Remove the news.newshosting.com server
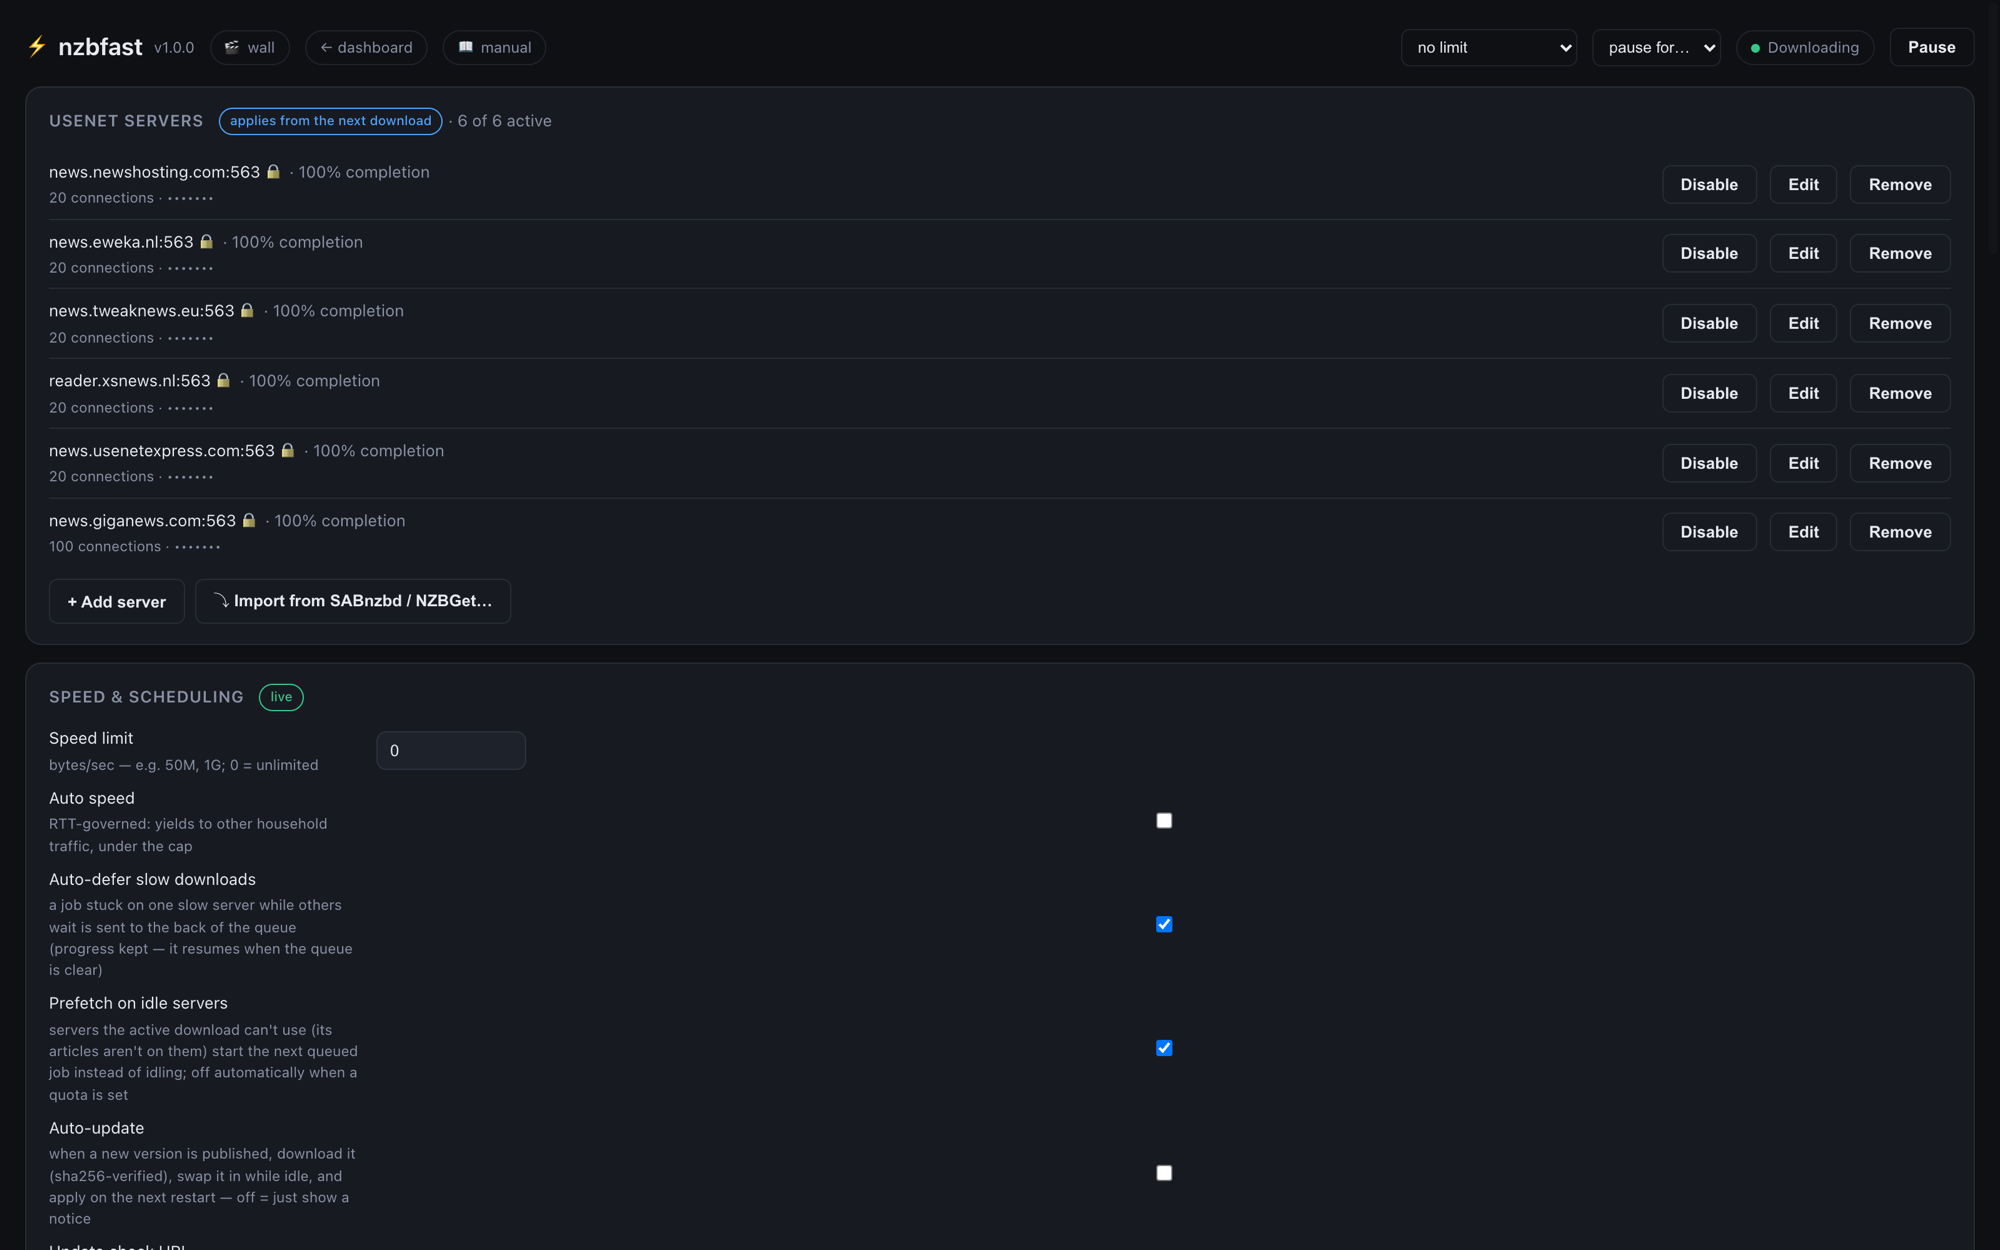The width and height of the screenshot is (2000, 1250). (x=1900, y=184)
